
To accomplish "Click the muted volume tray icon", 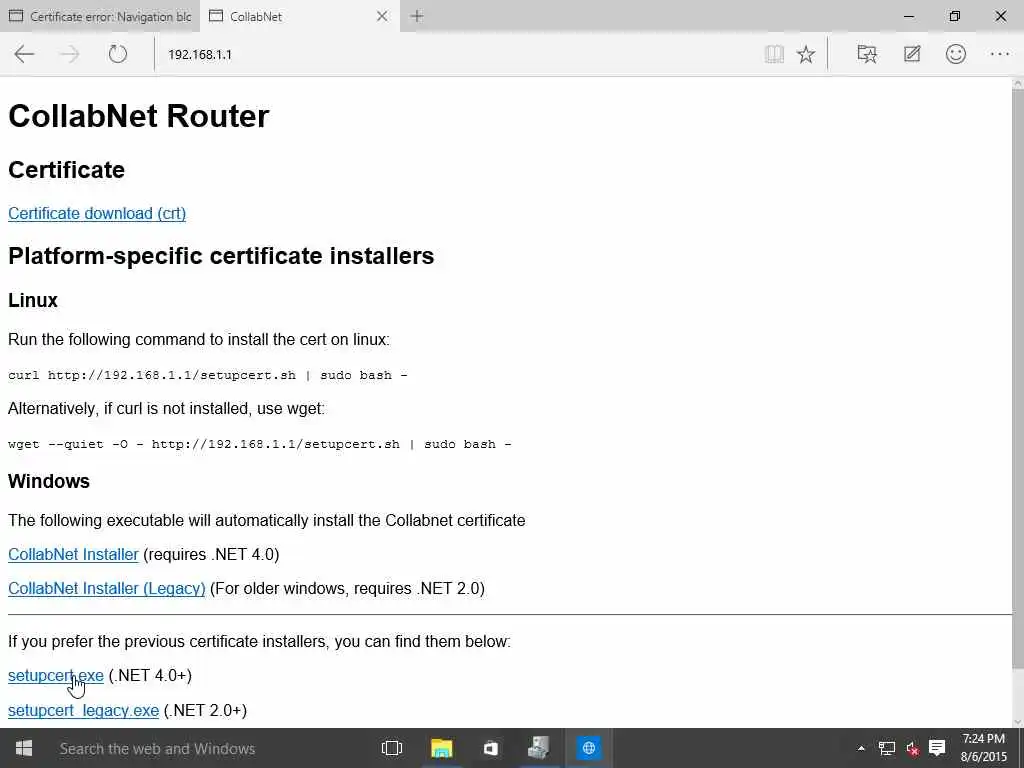I will click(912, 748).
